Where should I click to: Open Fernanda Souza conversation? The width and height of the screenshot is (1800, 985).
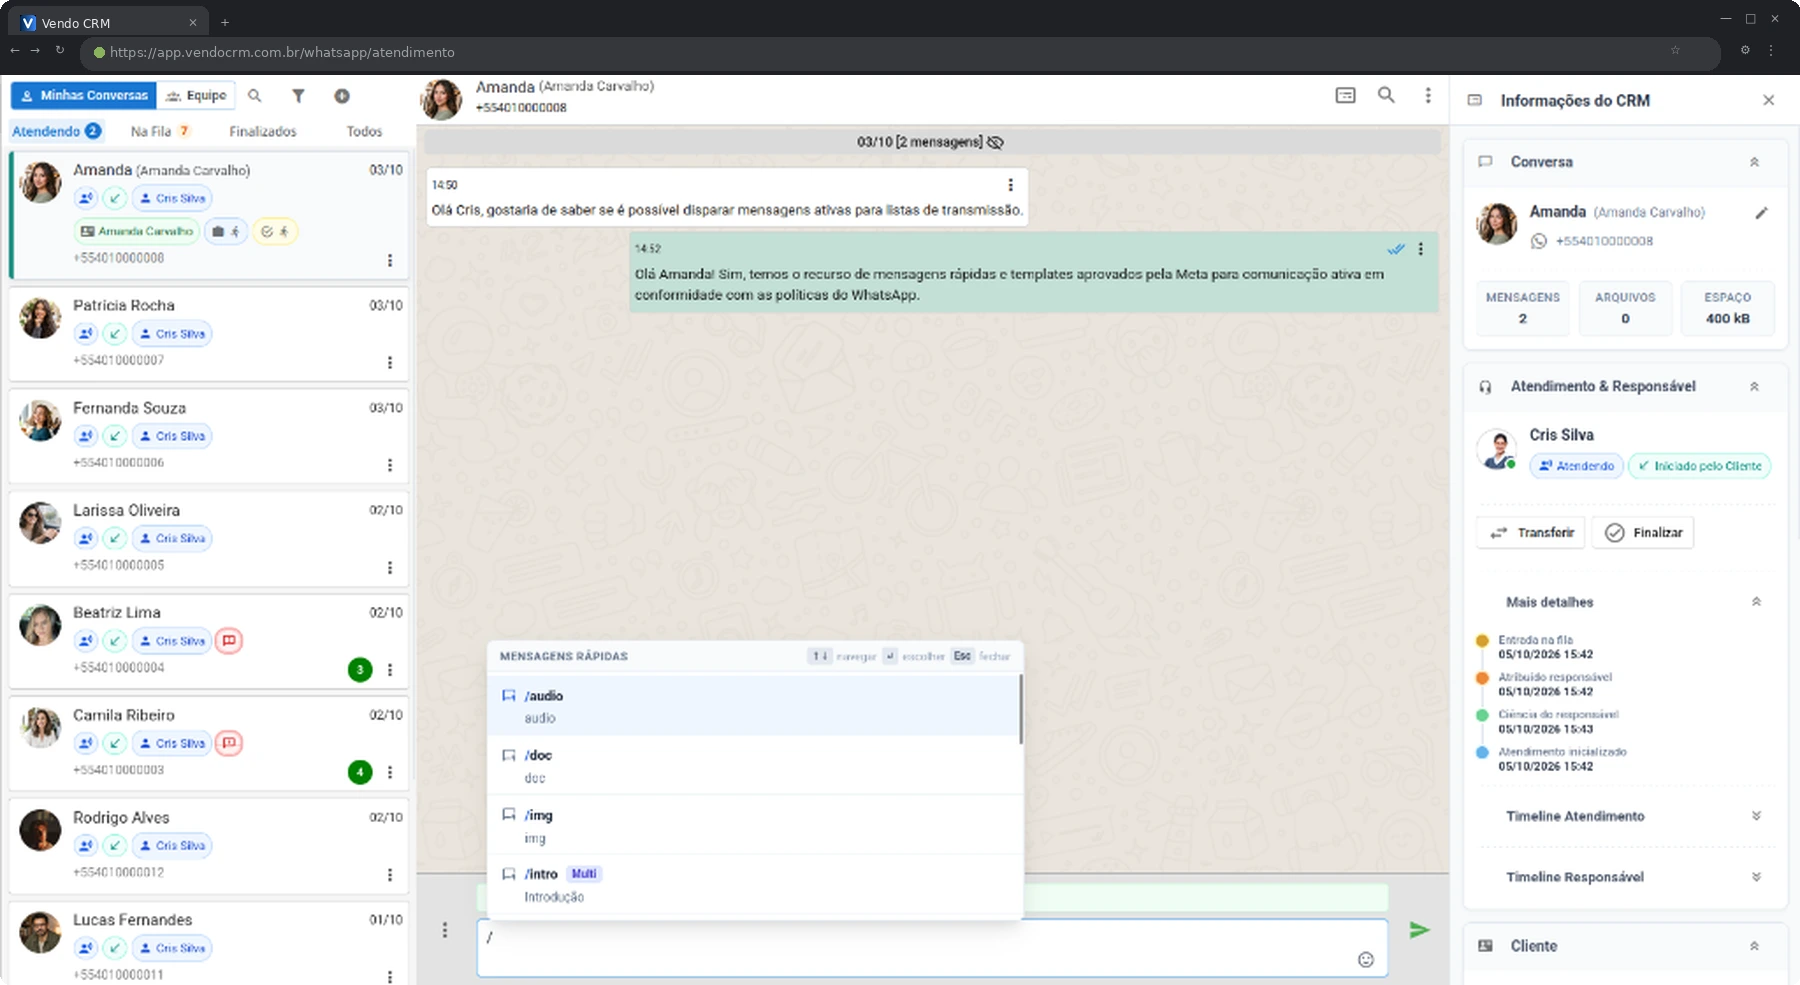pos(209,436)
